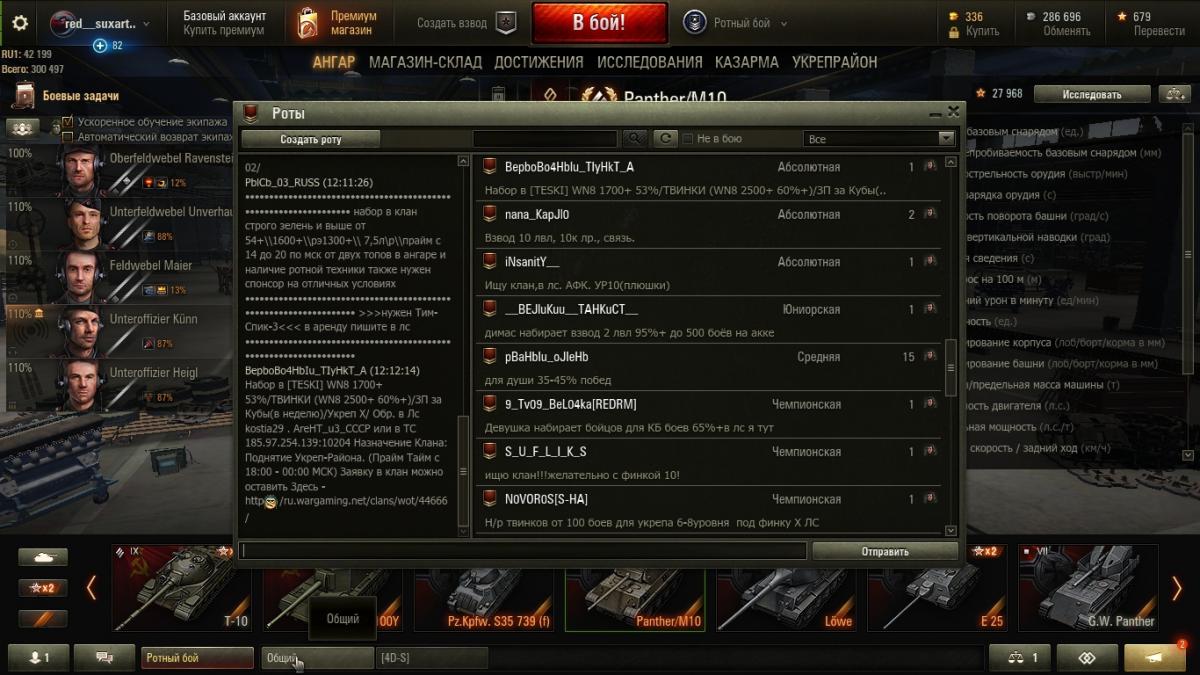Toggle Автоматический возврат экипажа checkbox

click(68, 136)
